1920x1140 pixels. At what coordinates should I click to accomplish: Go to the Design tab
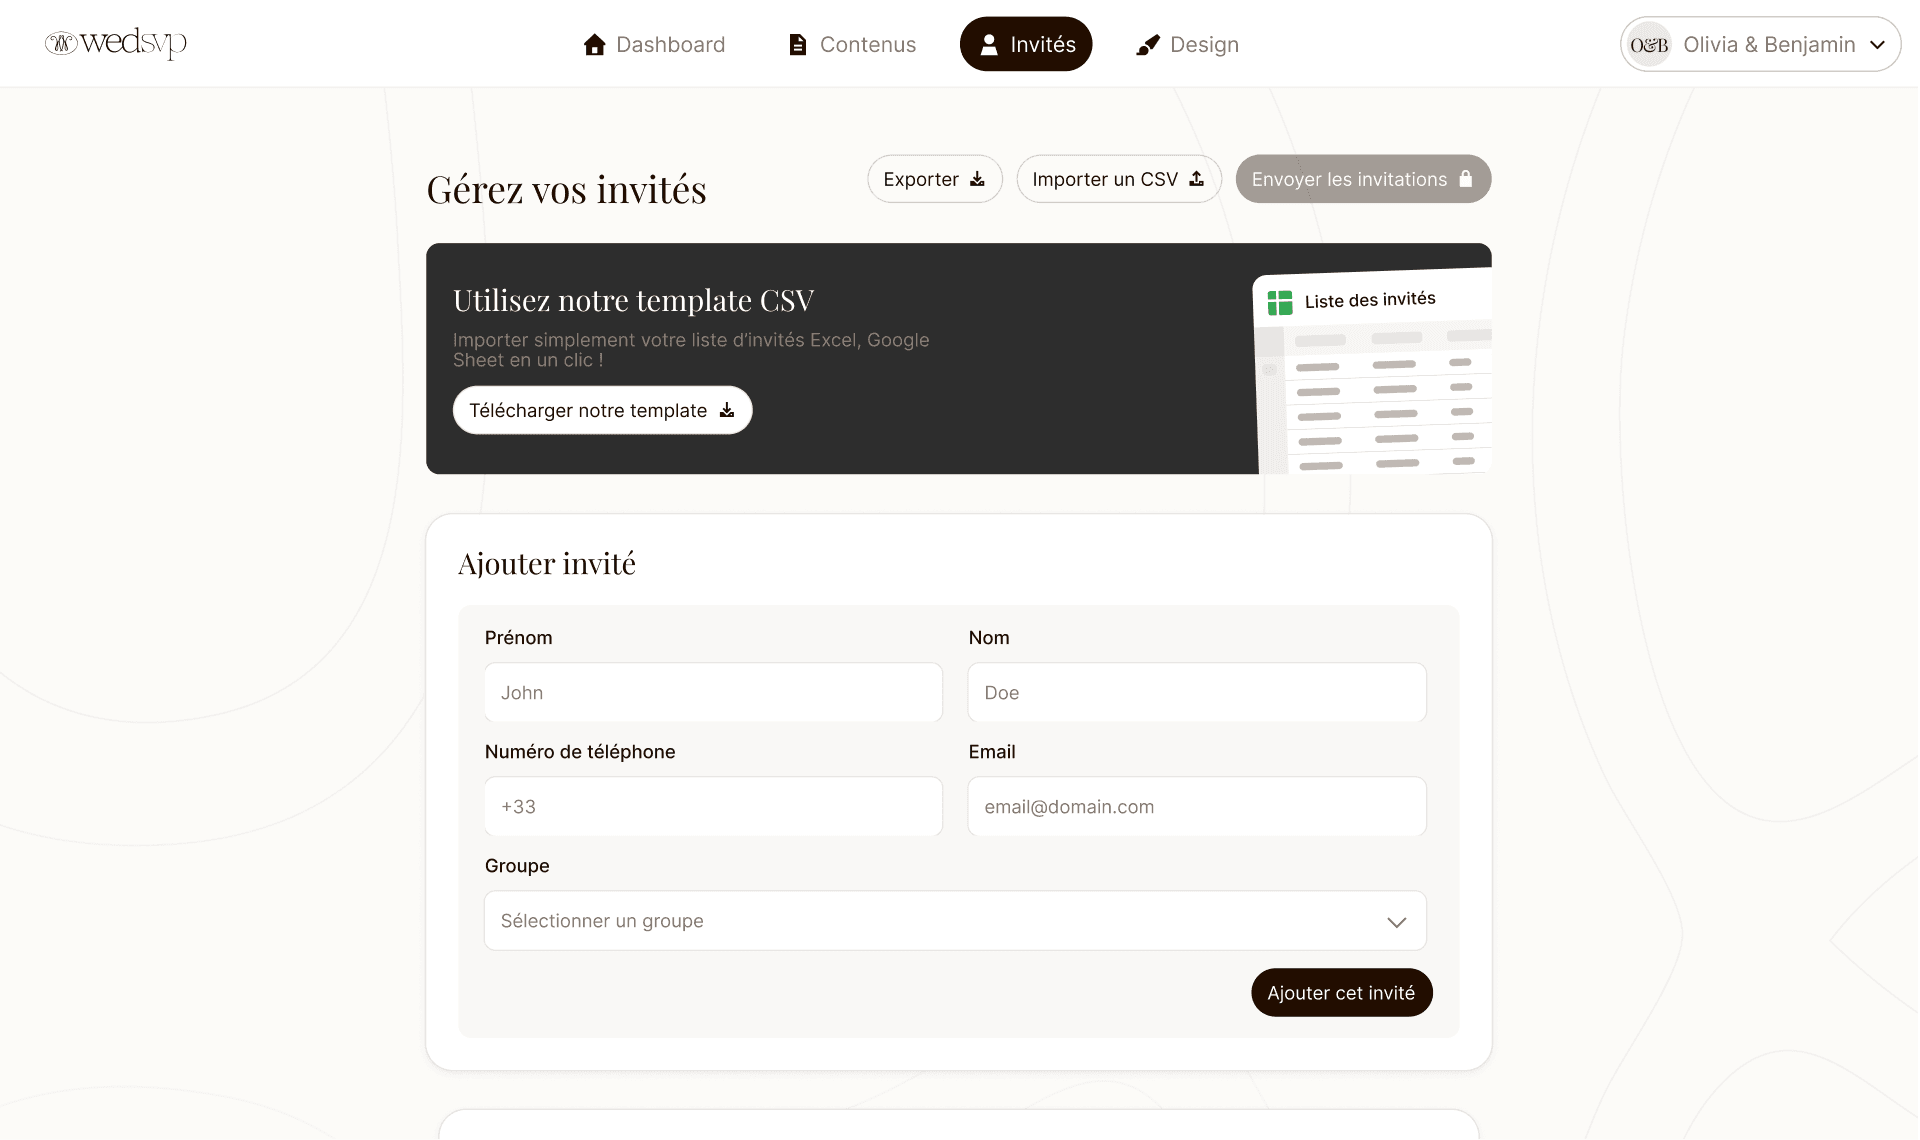click(x=1187, y=44)
